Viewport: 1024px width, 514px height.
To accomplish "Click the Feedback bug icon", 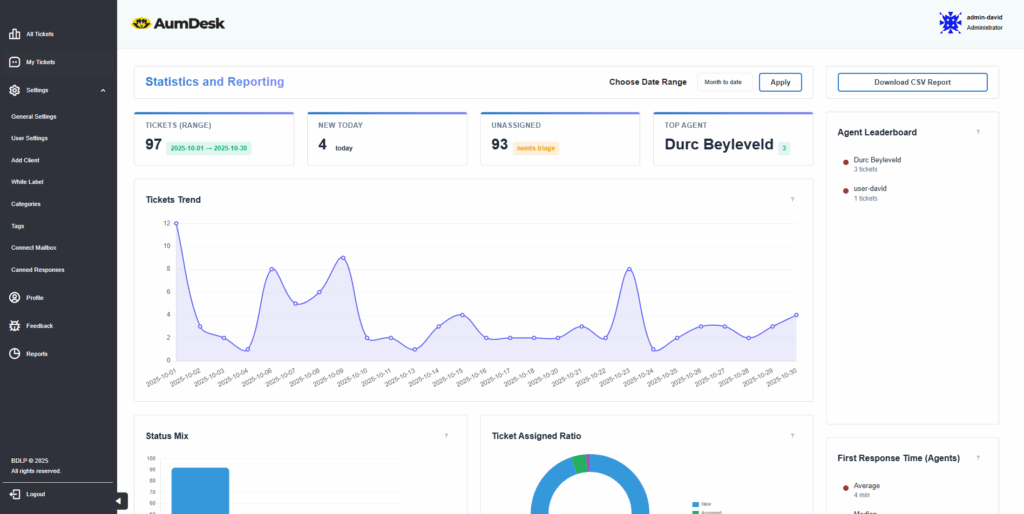I will (x=14, y=326).
